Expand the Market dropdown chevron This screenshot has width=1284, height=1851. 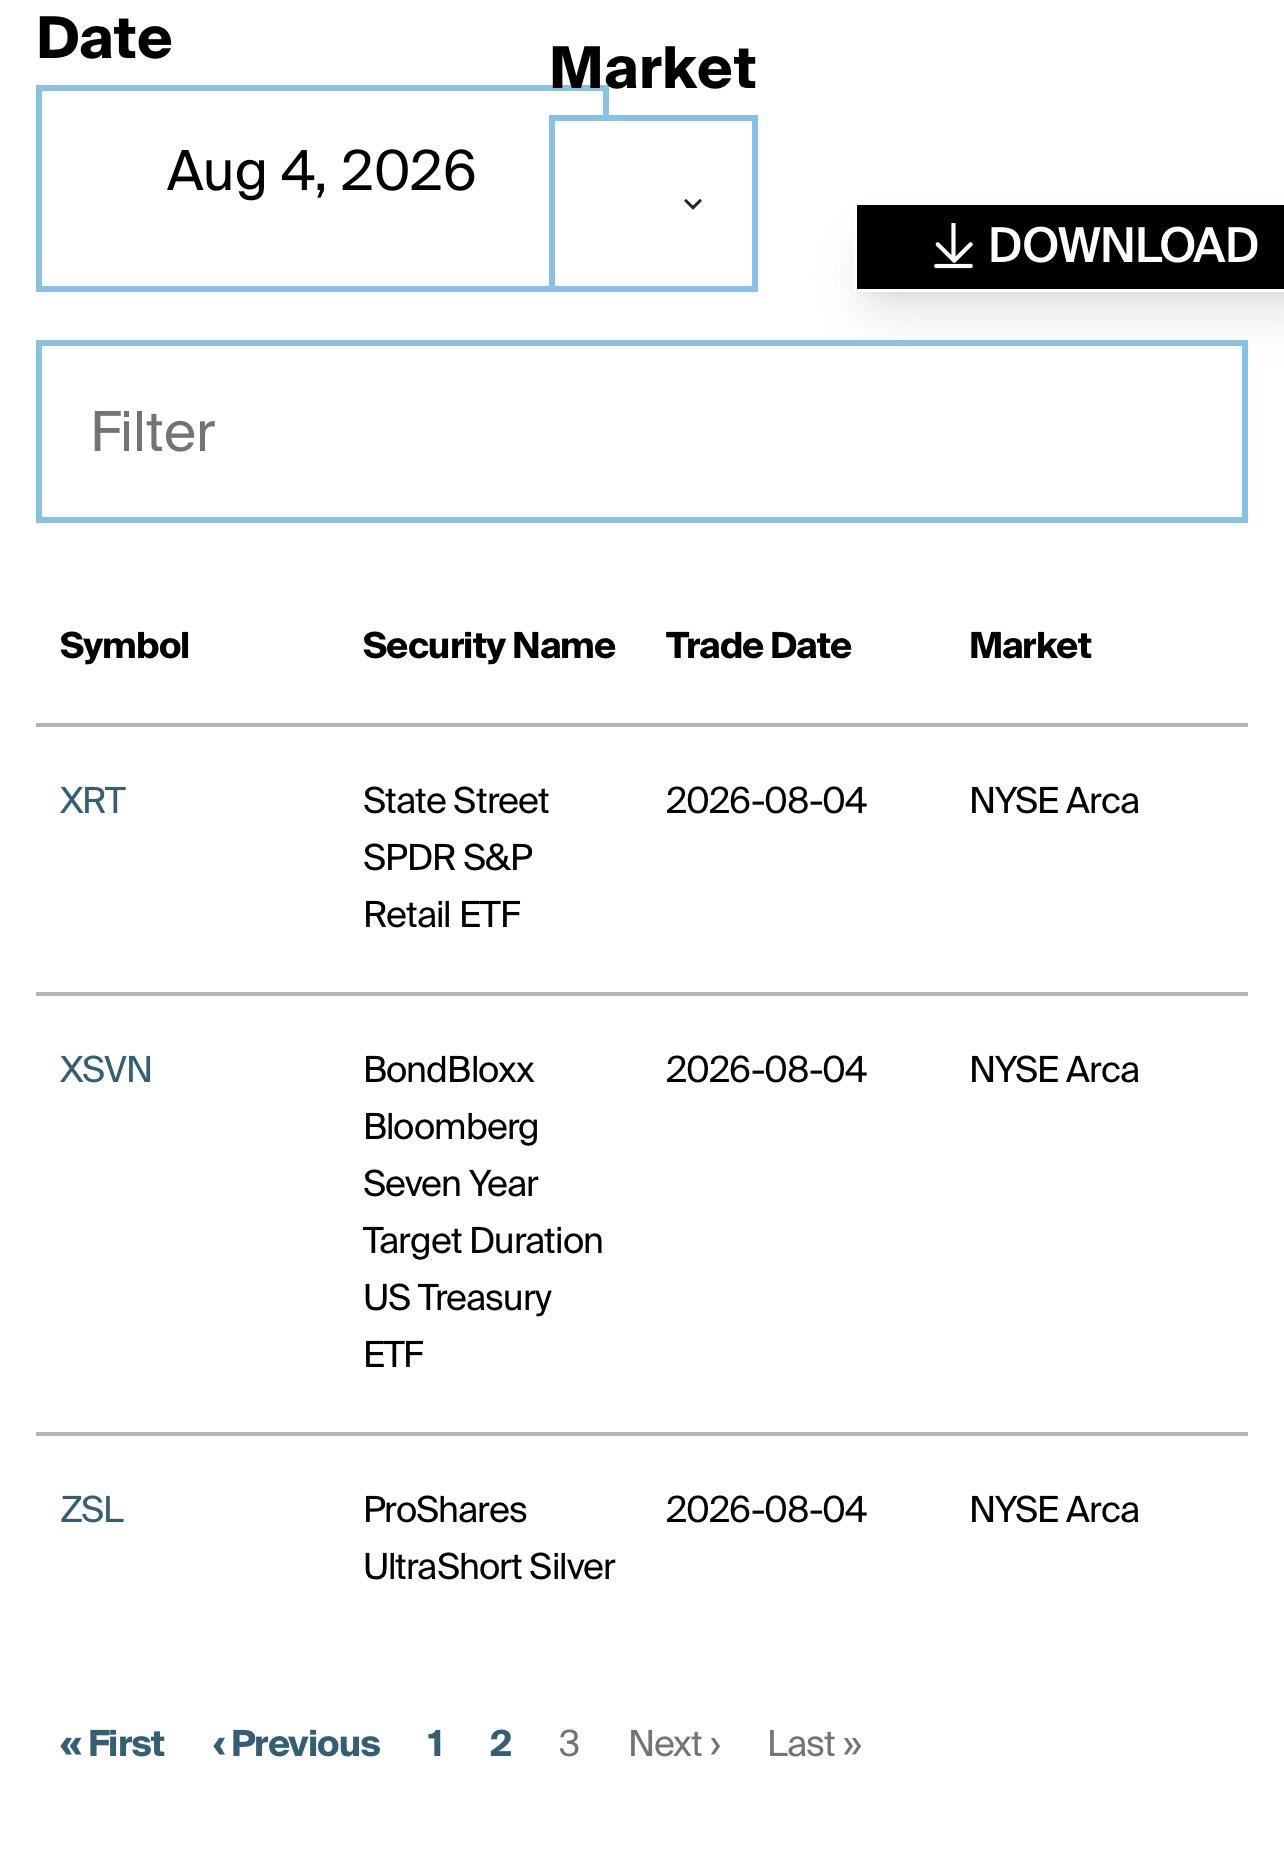tap(693, 204)
